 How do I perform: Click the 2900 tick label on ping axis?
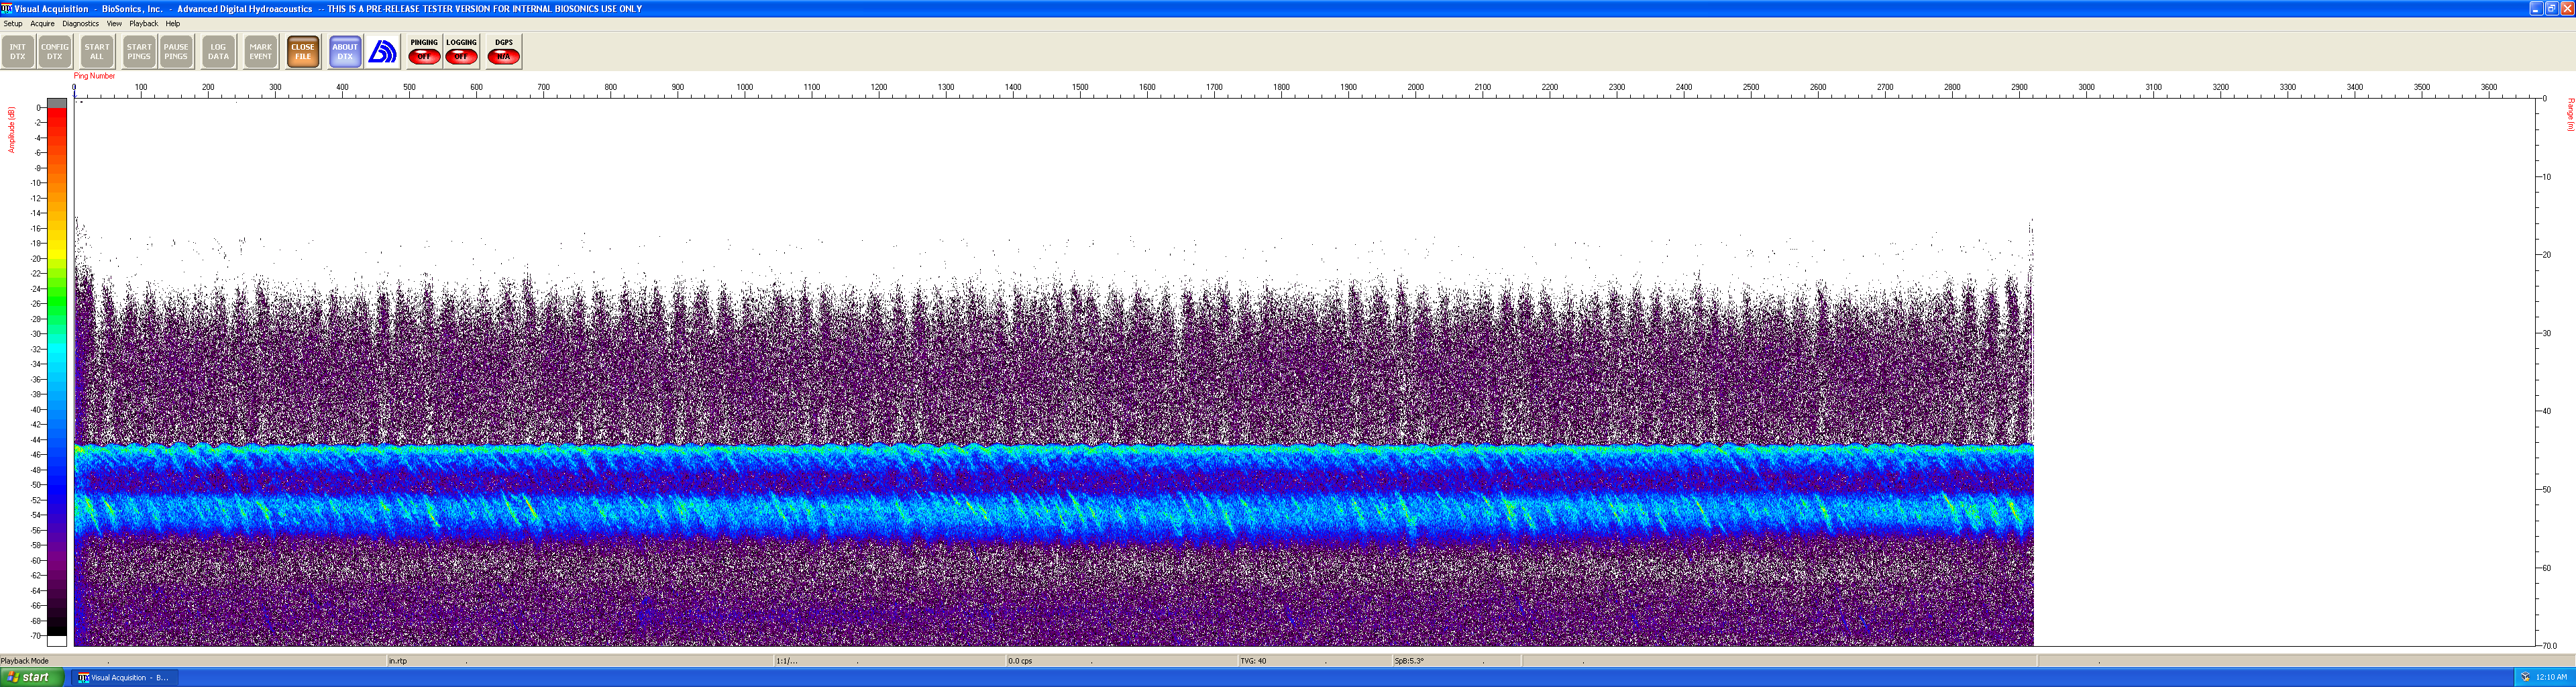[2019, 87]
